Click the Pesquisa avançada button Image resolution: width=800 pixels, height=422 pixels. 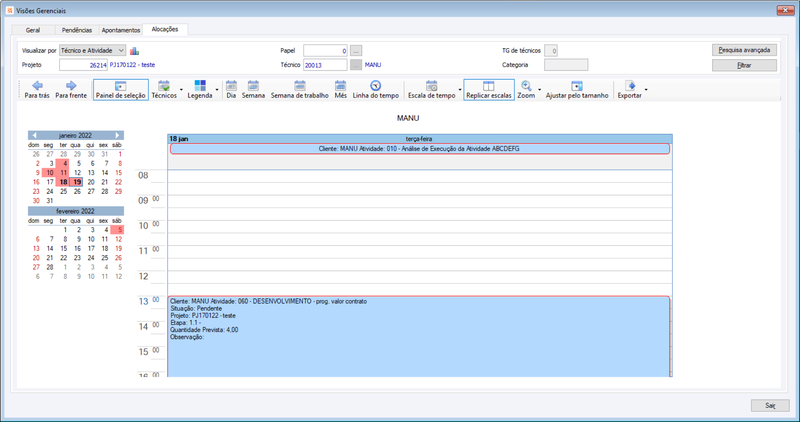coord(744,50)
